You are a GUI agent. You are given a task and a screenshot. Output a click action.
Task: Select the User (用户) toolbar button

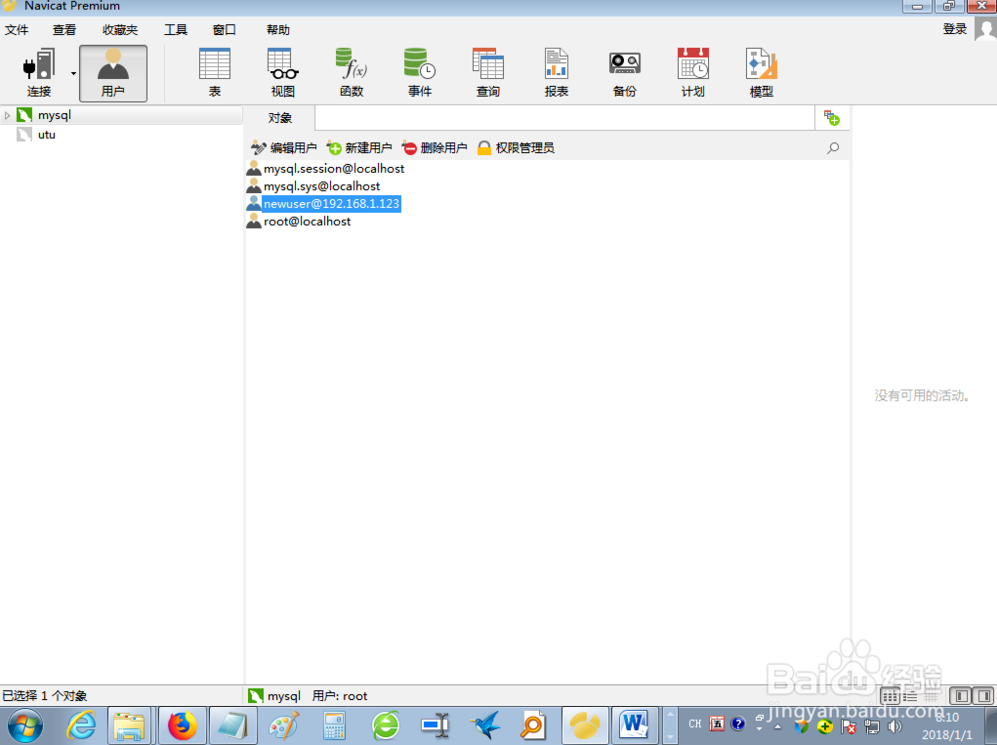point(113,73)
